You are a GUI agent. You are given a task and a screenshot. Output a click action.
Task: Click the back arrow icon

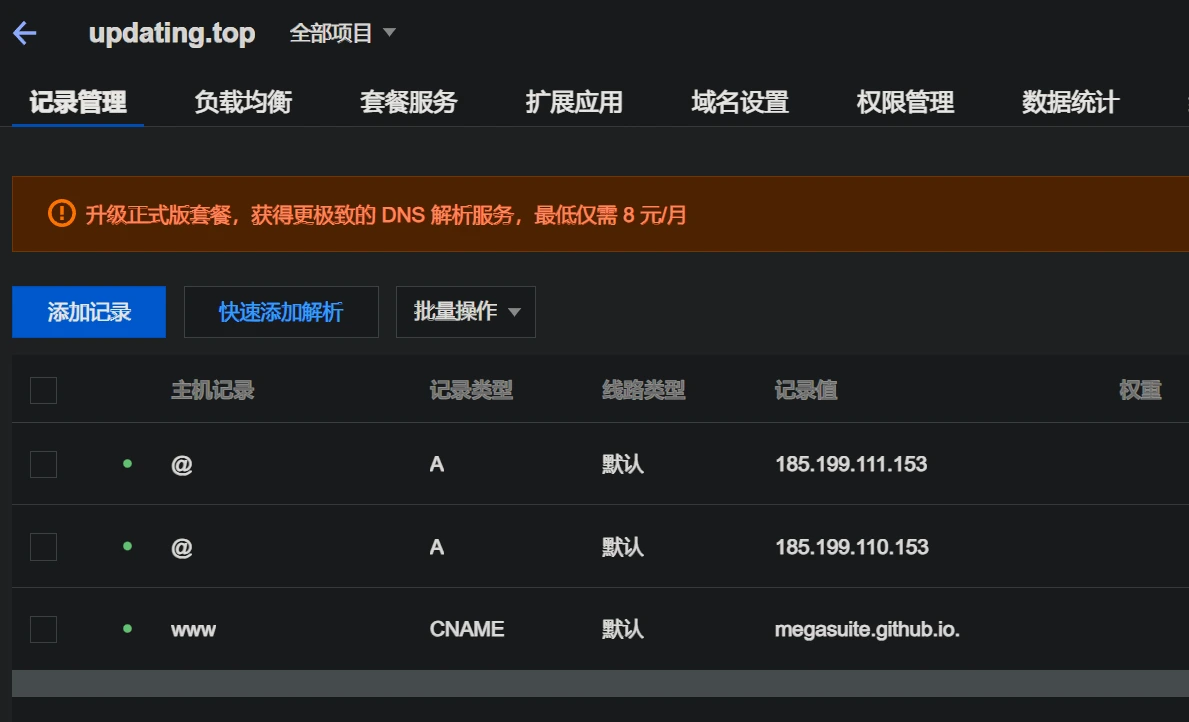point(25,33)
